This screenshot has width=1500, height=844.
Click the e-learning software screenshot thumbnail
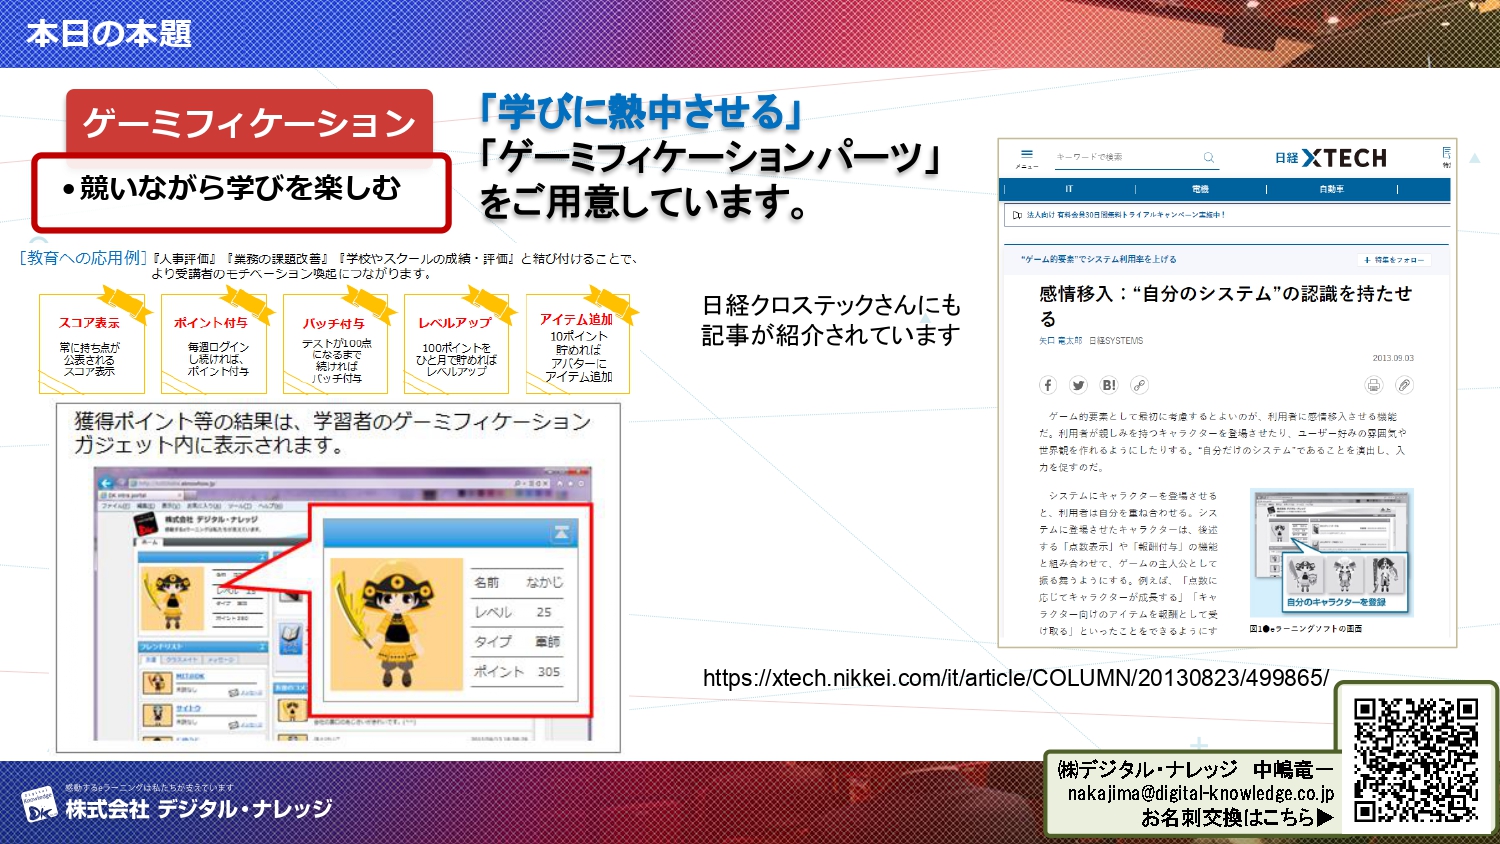(1331, 552)
